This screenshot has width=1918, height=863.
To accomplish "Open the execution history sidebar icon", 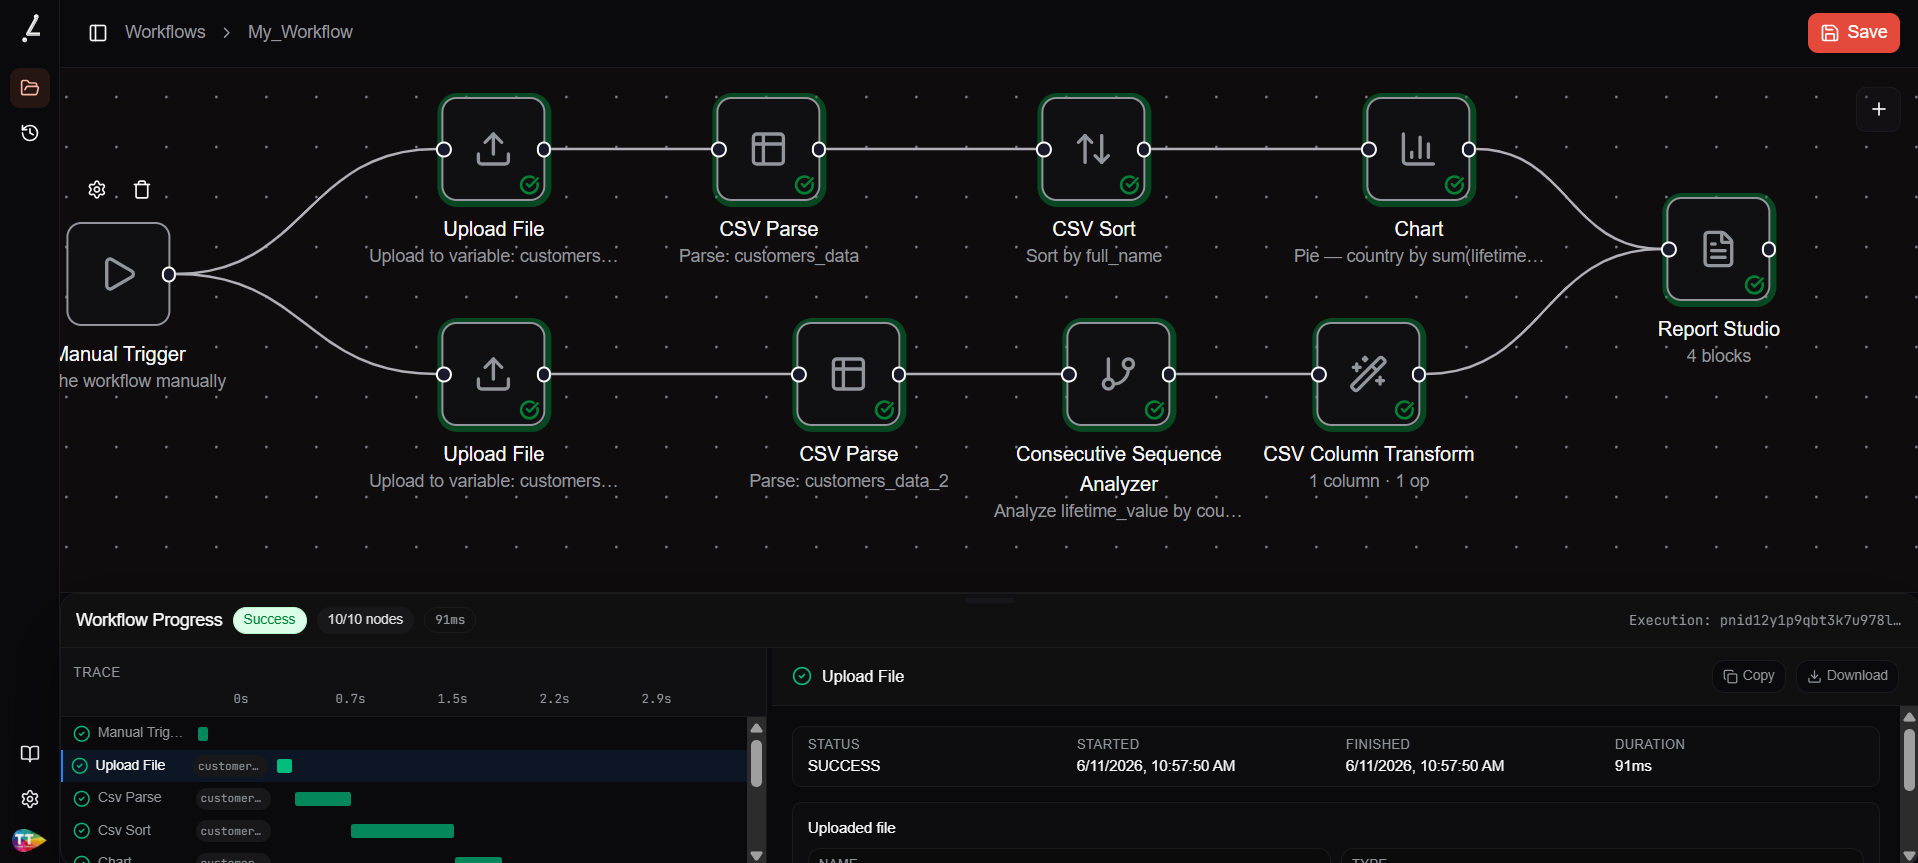I will 30,133.
